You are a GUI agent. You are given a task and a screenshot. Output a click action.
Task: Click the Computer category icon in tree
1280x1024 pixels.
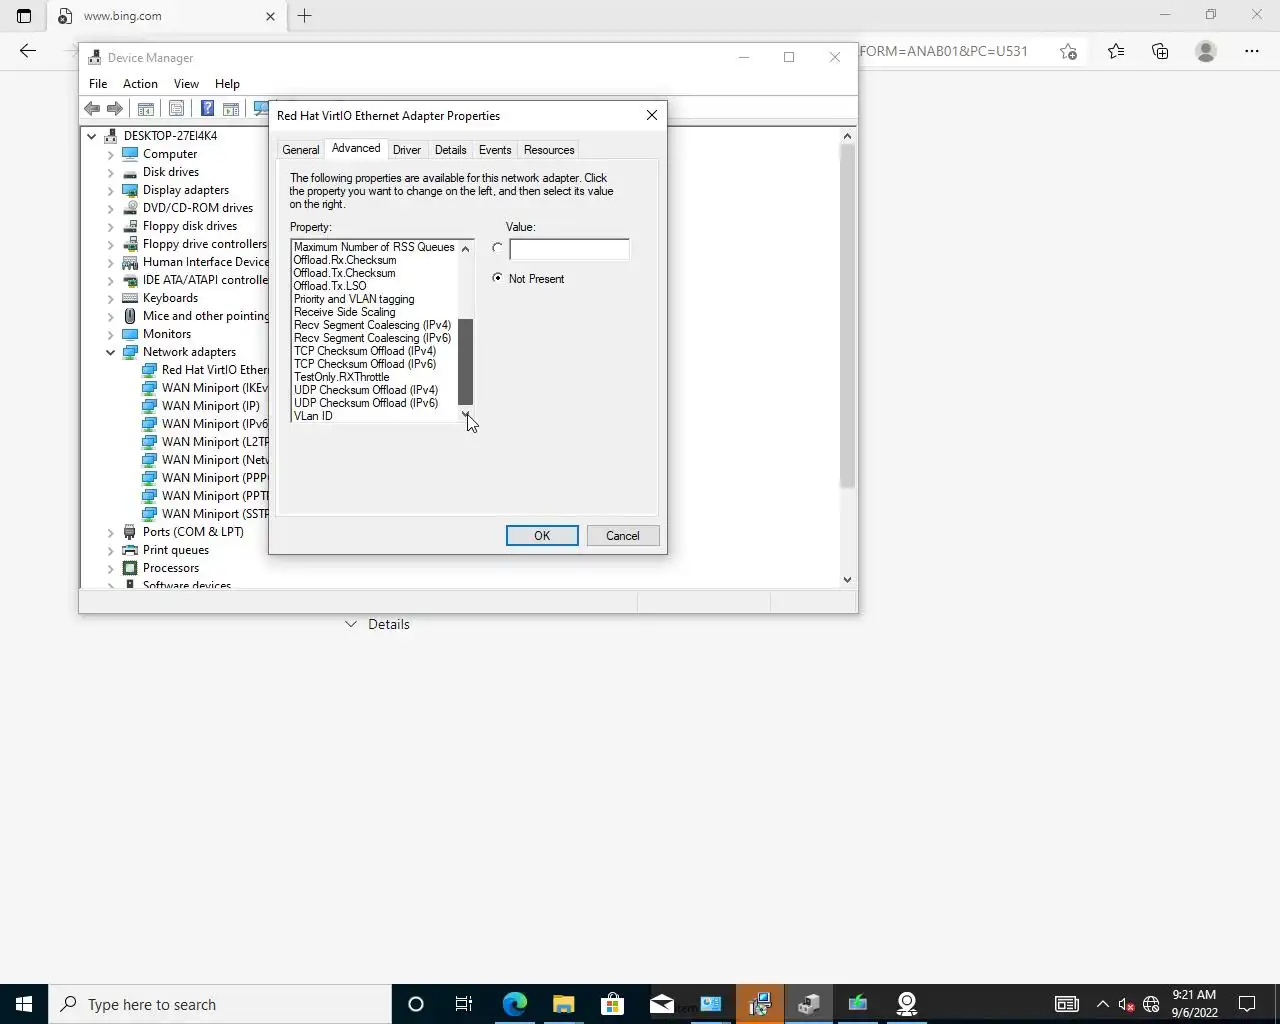[130, 154]
